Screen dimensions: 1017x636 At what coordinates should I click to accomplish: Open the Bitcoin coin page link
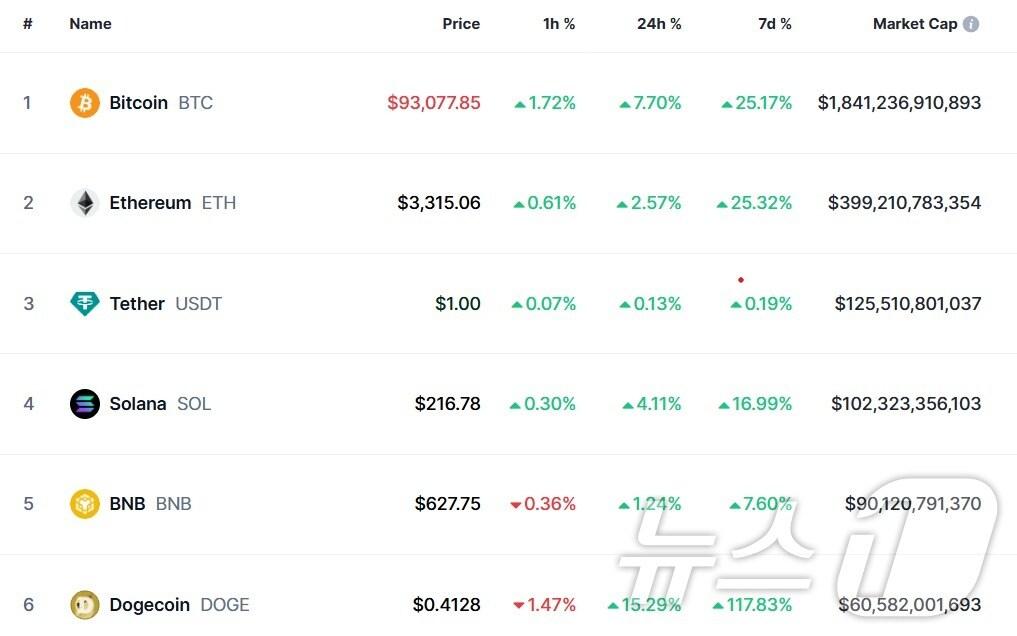[x=138, y=103]
